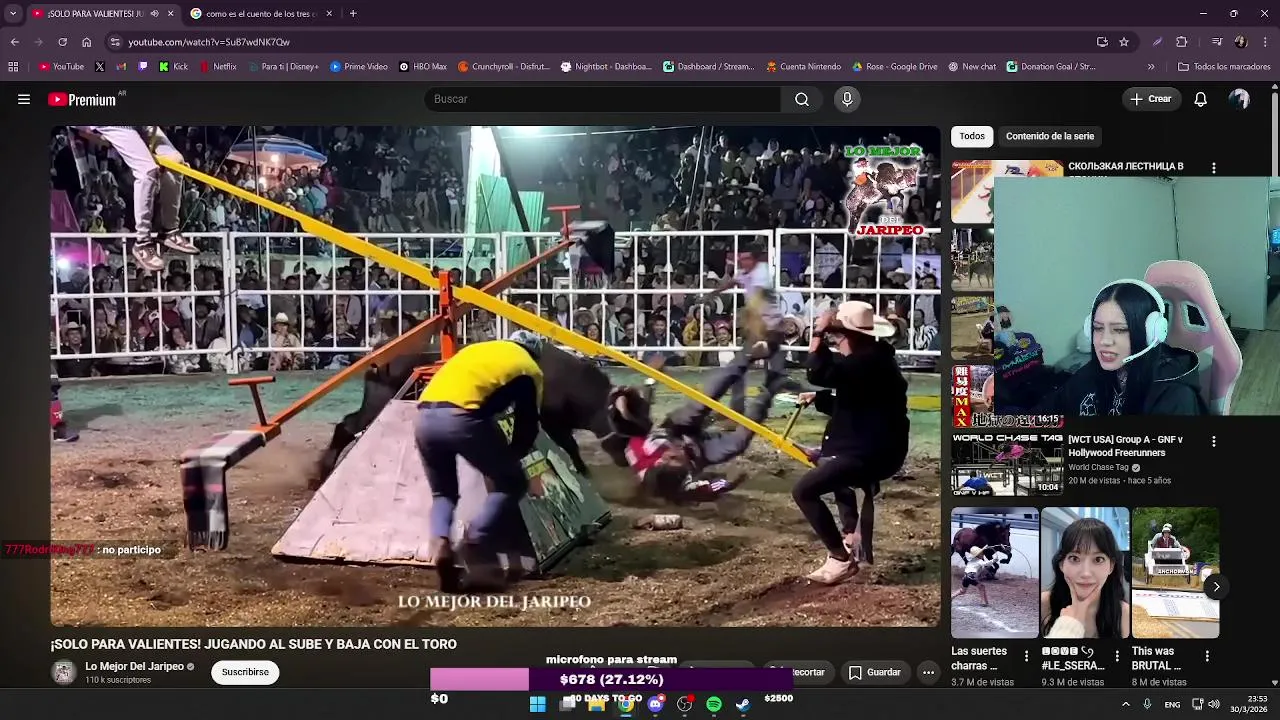Open browser home page icon
1280x720 pixels.
point(86,42)
